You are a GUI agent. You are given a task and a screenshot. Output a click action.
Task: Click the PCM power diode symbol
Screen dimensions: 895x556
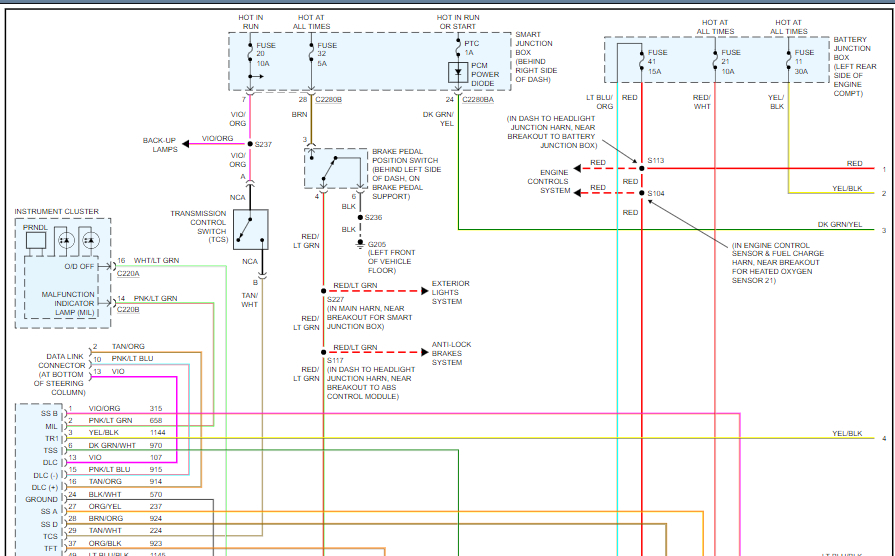pos(459,72)
